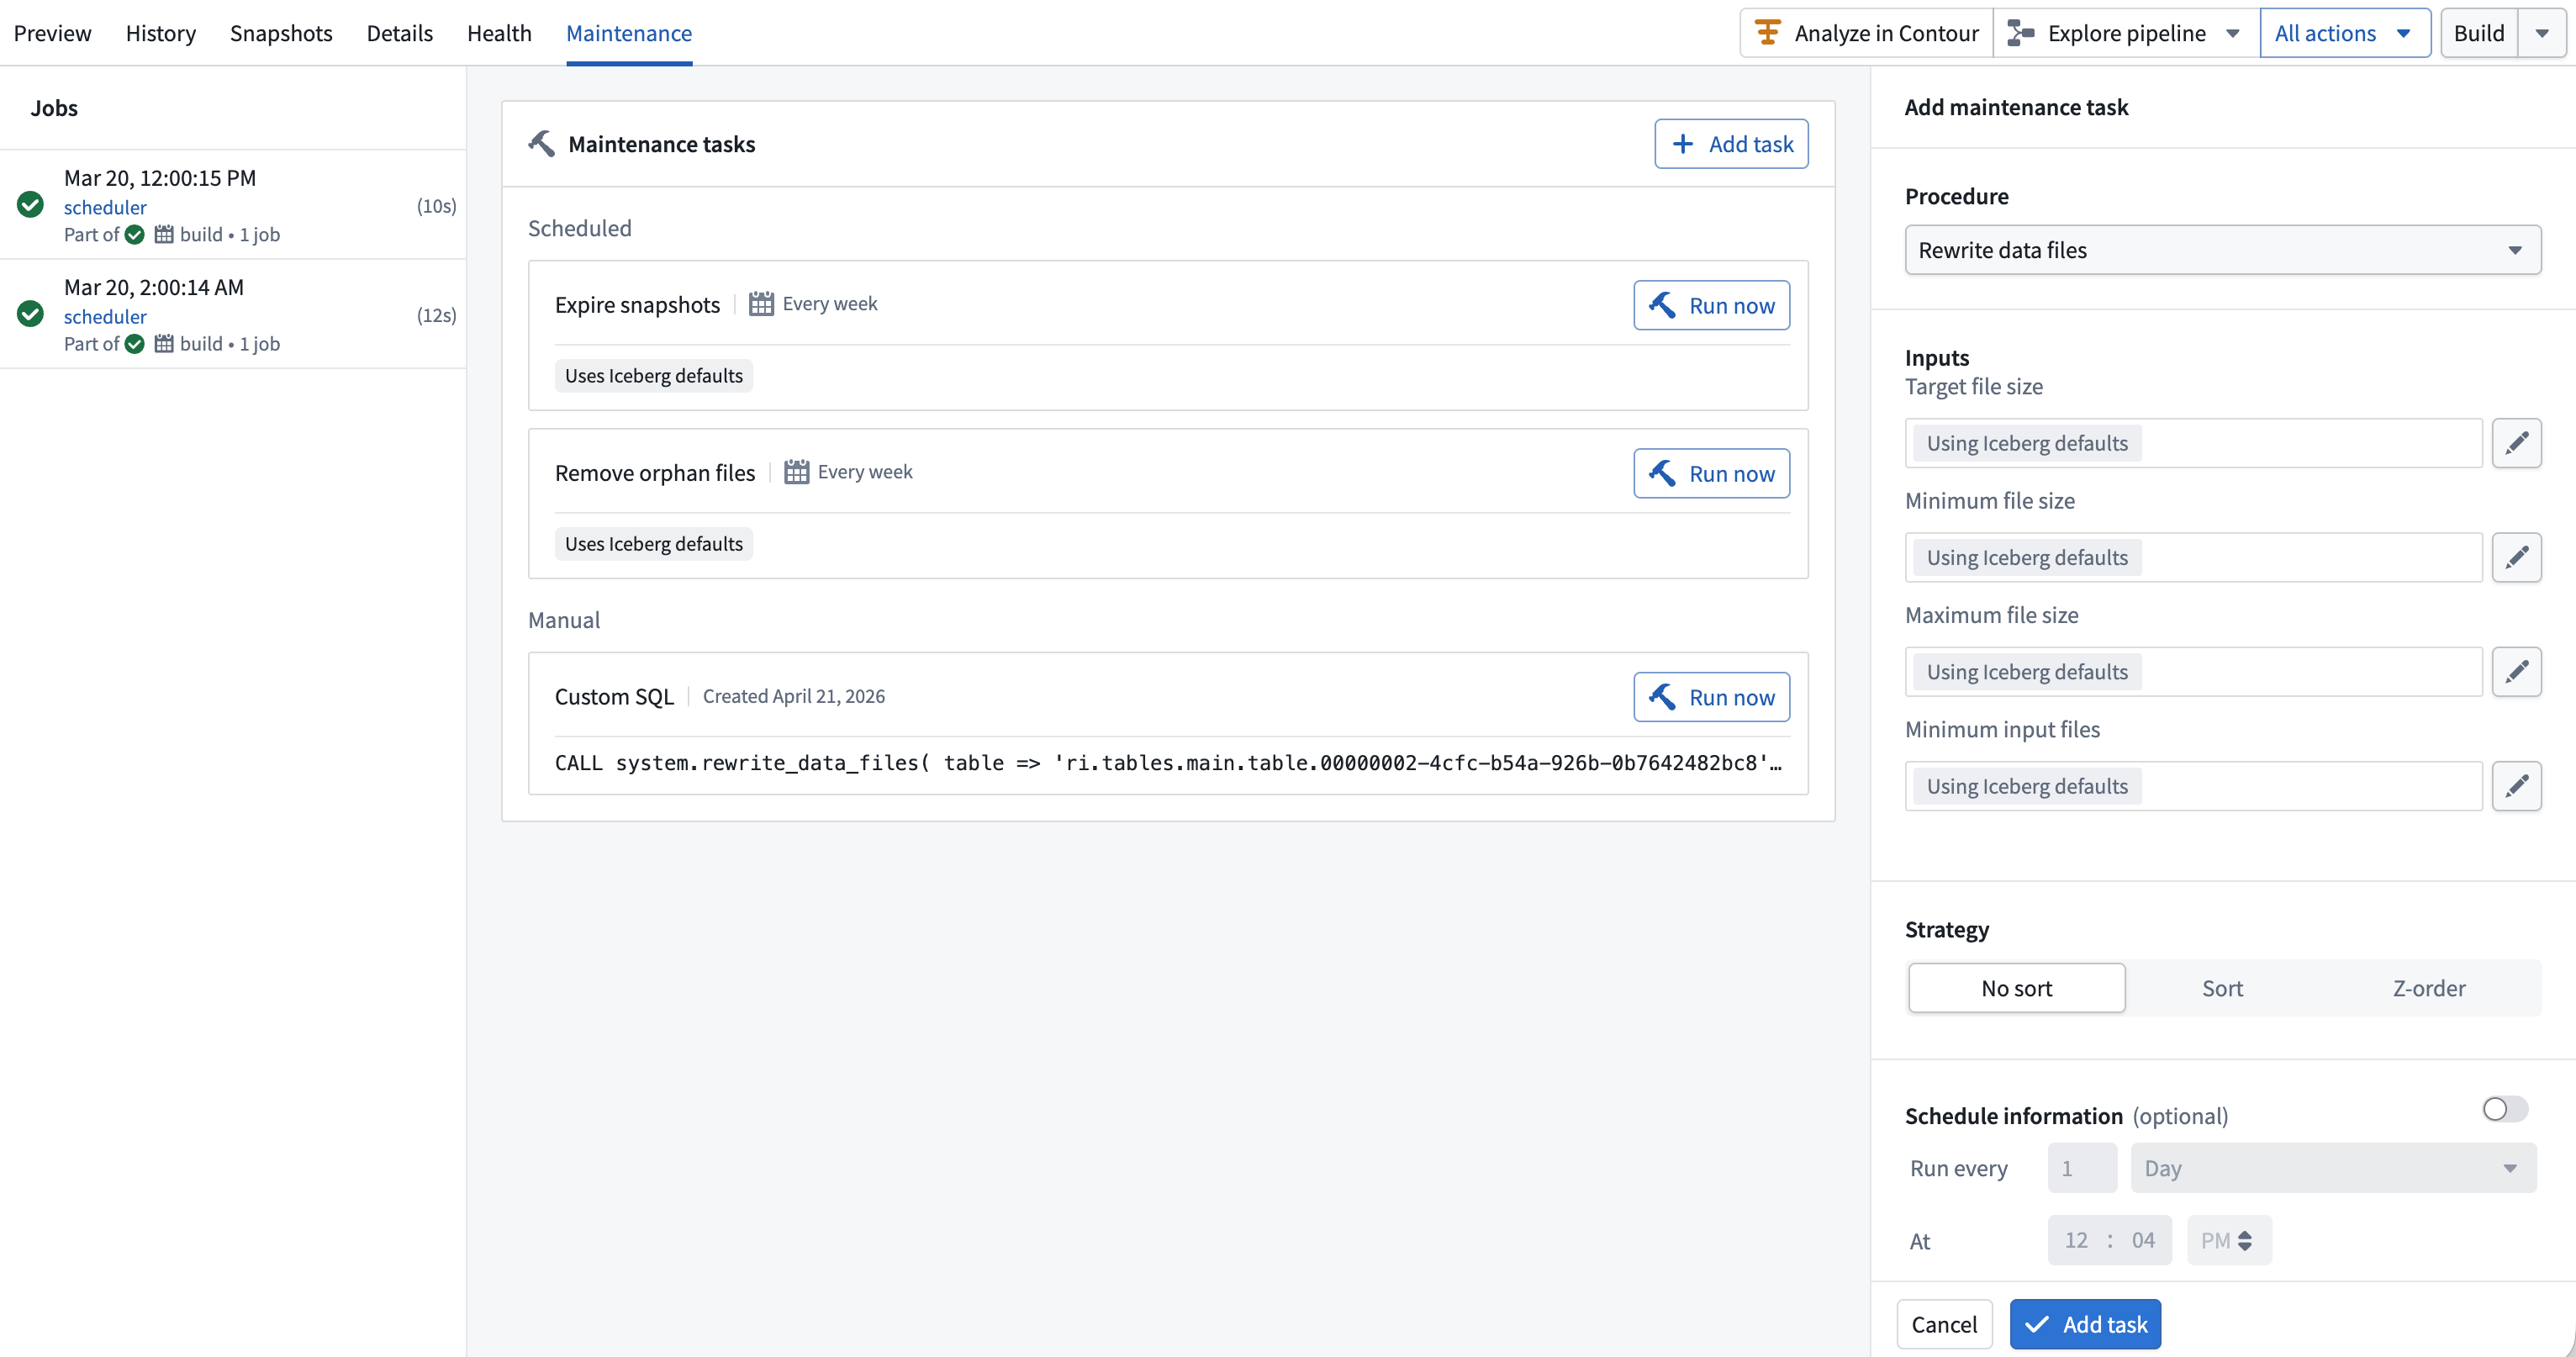This screenshot has width=2576, height=1357.
Task: Click the pencil icon for Maximum file size
Action: pos(2516,671)
